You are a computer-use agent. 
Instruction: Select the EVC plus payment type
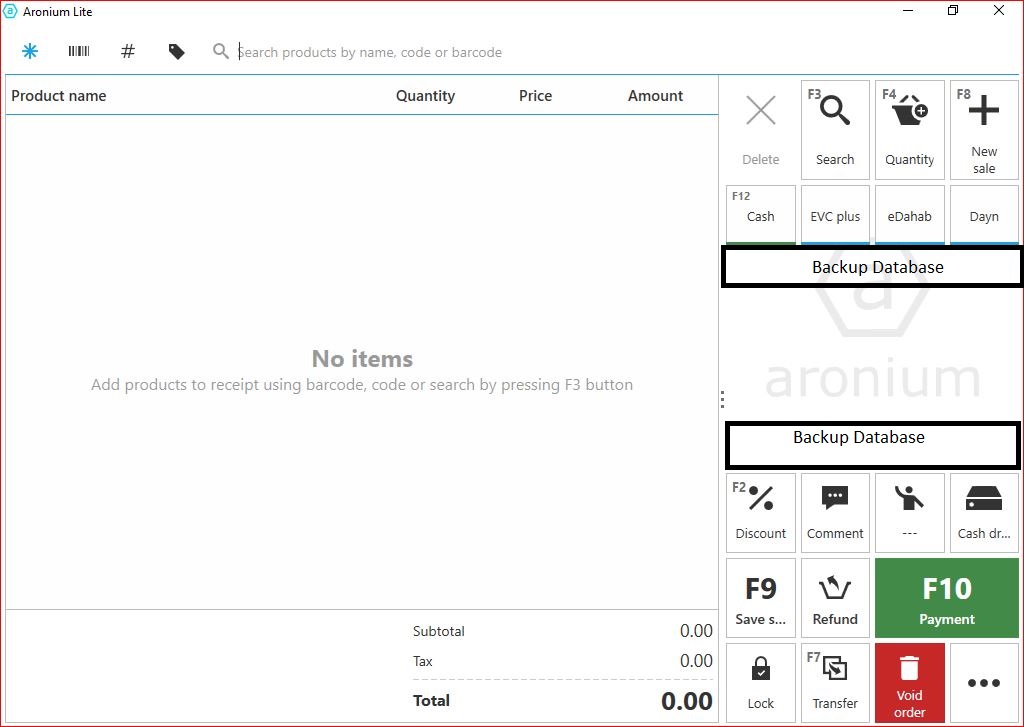point(835,214)
